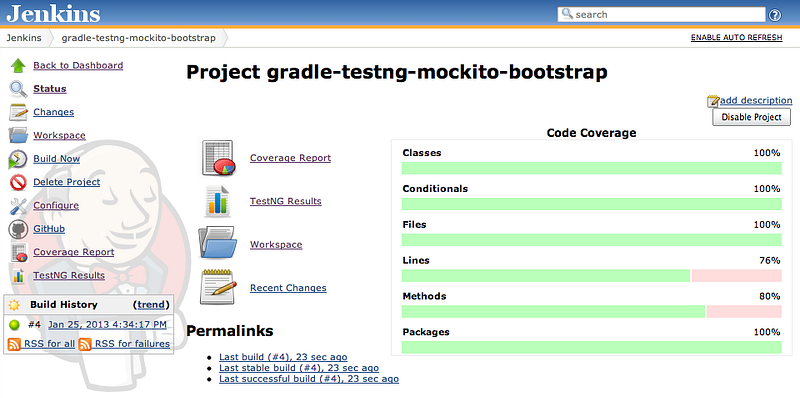800x398 pixels.
Task: Click the RSS for failures feed icon
Action: click(85, 344)
